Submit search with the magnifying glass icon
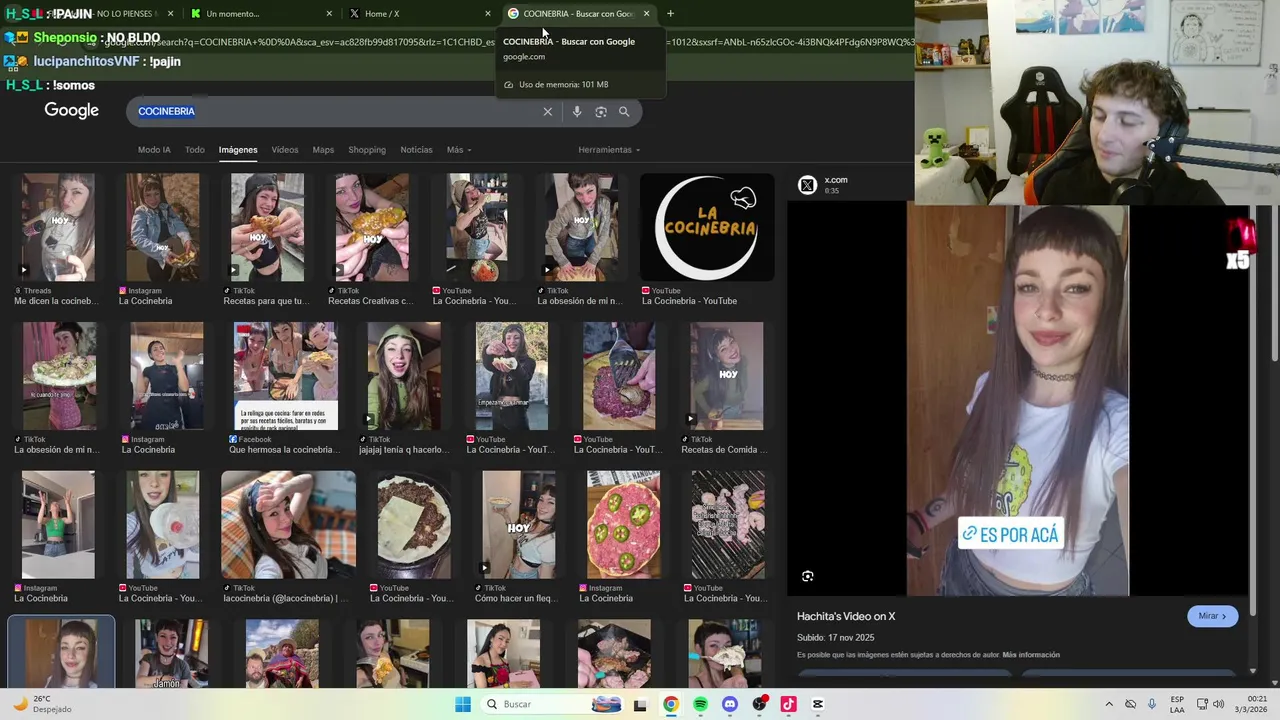The image size is (1280, 720). point(624,112)
